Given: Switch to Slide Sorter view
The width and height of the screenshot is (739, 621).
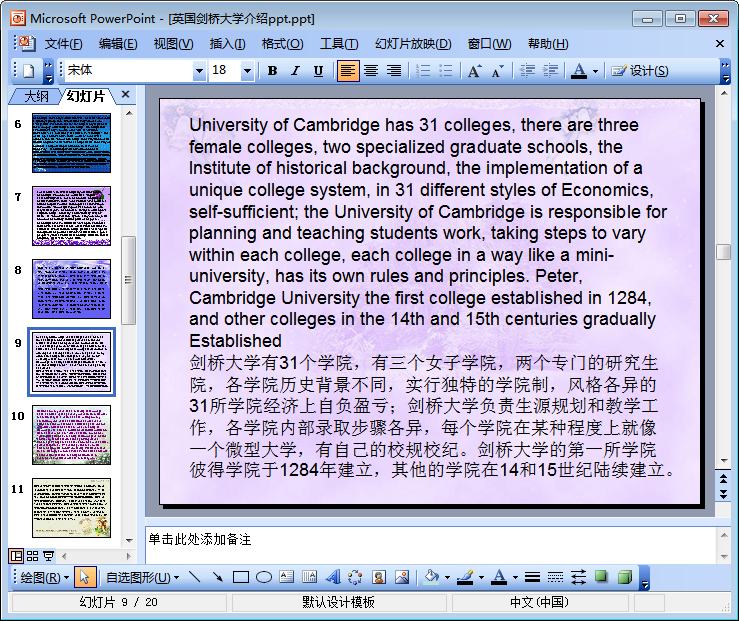Looking at the screenshot, I should click(32, 556).
